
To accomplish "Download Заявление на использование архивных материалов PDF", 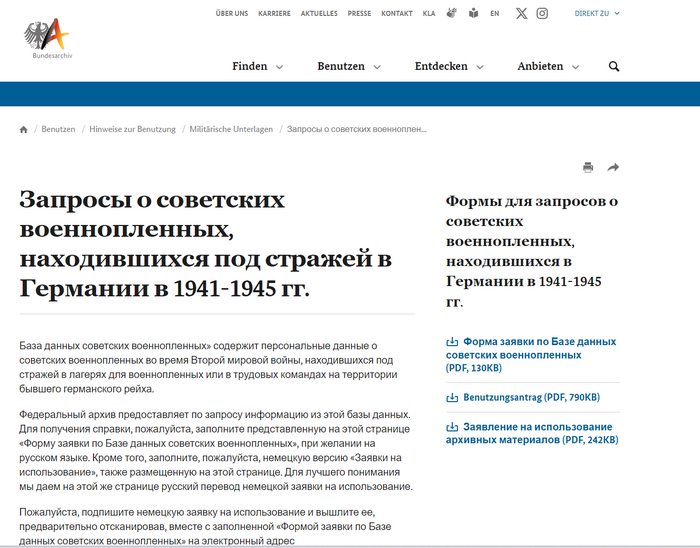I will [532, 433].
